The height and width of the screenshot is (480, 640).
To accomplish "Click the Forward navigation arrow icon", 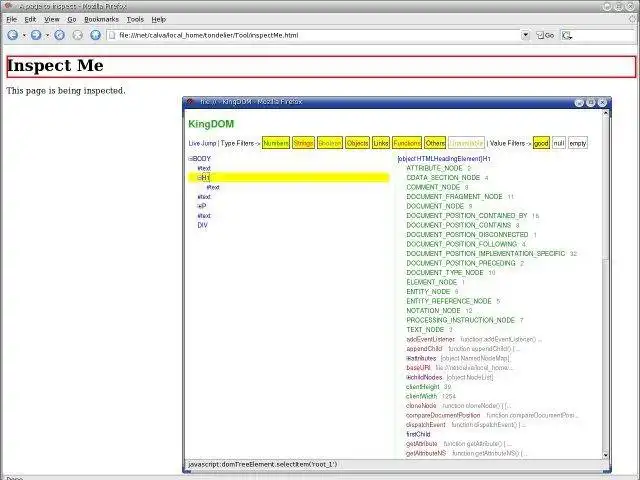I will (36, 35).
